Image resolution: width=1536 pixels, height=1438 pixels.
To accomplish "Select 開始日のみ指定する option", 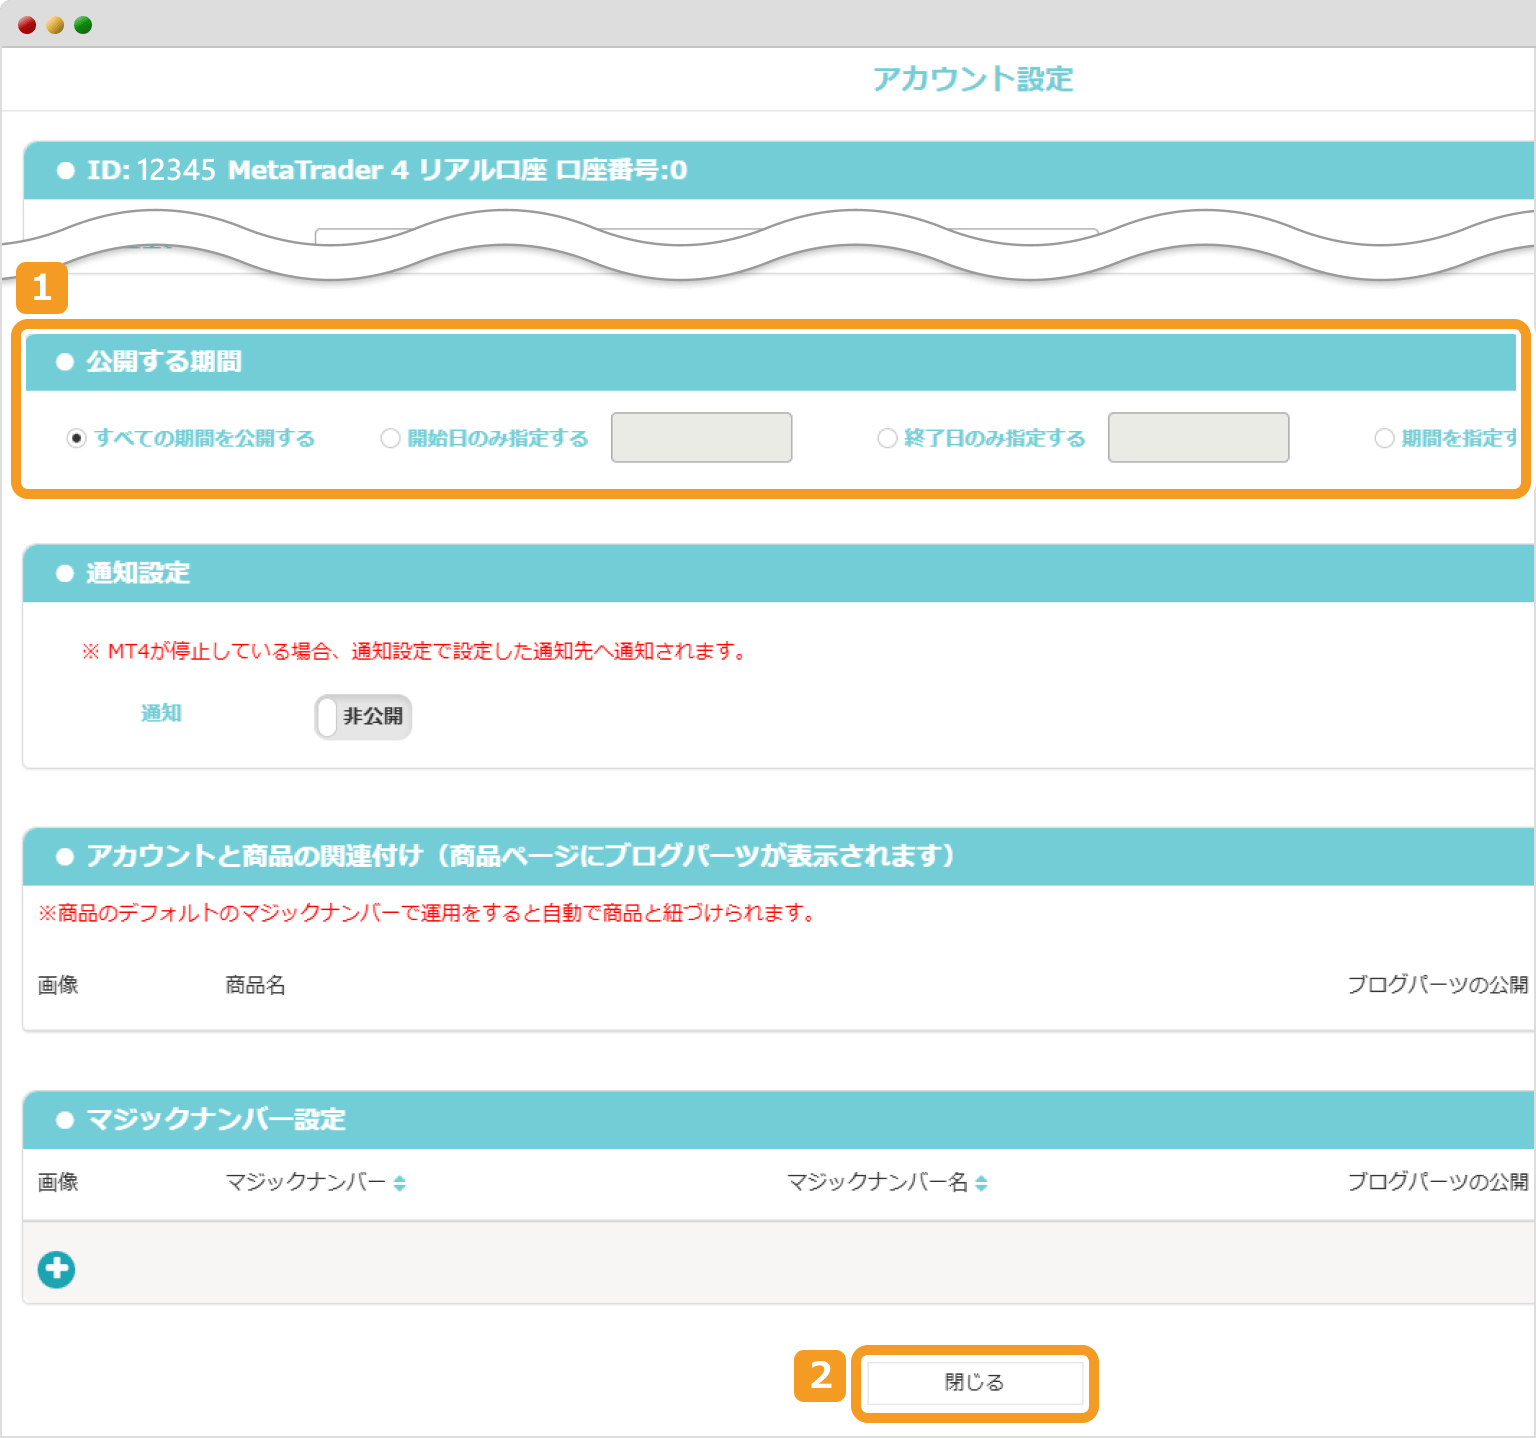I will pyautogui.click(x=390, y=437).
